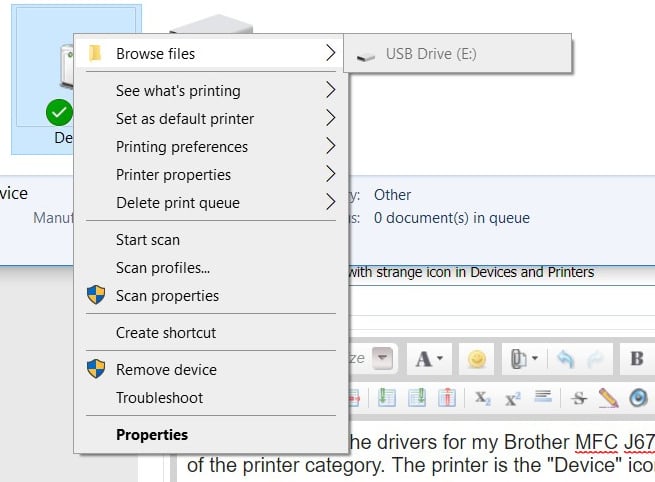Image resolution: width=655 pixels, height=482 pixels.
Task: Open the font color dropdown
Action: pyautogui.click(x=431, y=358)
